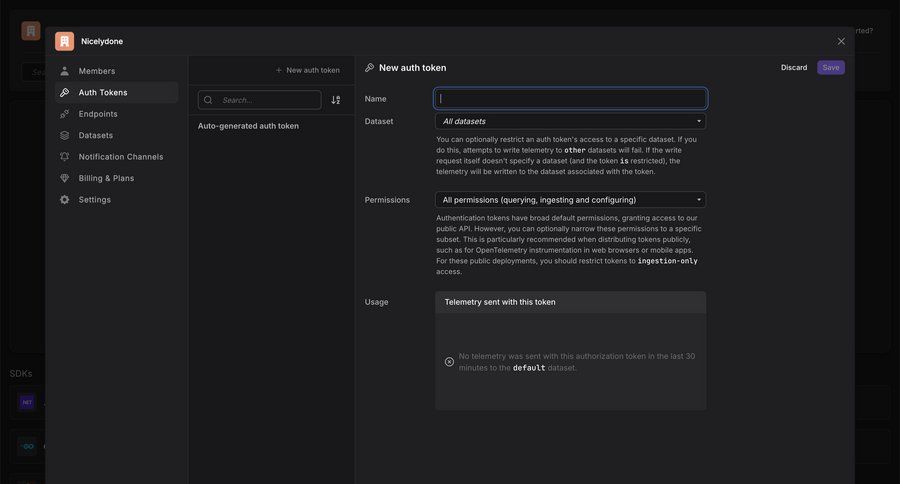The height and width of the screenshot is (484, 900).
Task: Discard the new auth token
Action: coord(794,68)
